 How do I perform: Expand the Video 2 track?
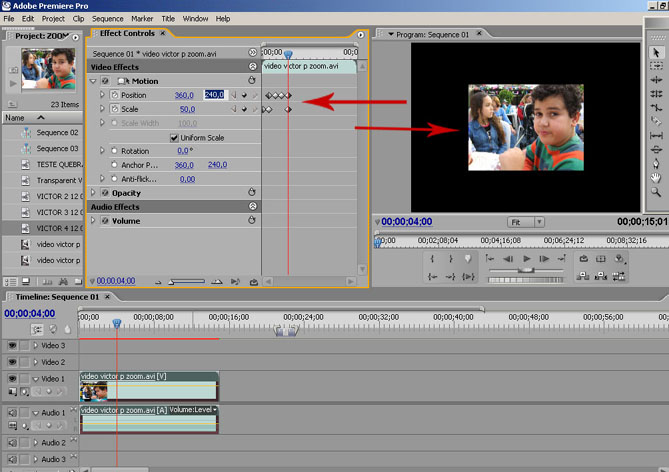(35, 362)
